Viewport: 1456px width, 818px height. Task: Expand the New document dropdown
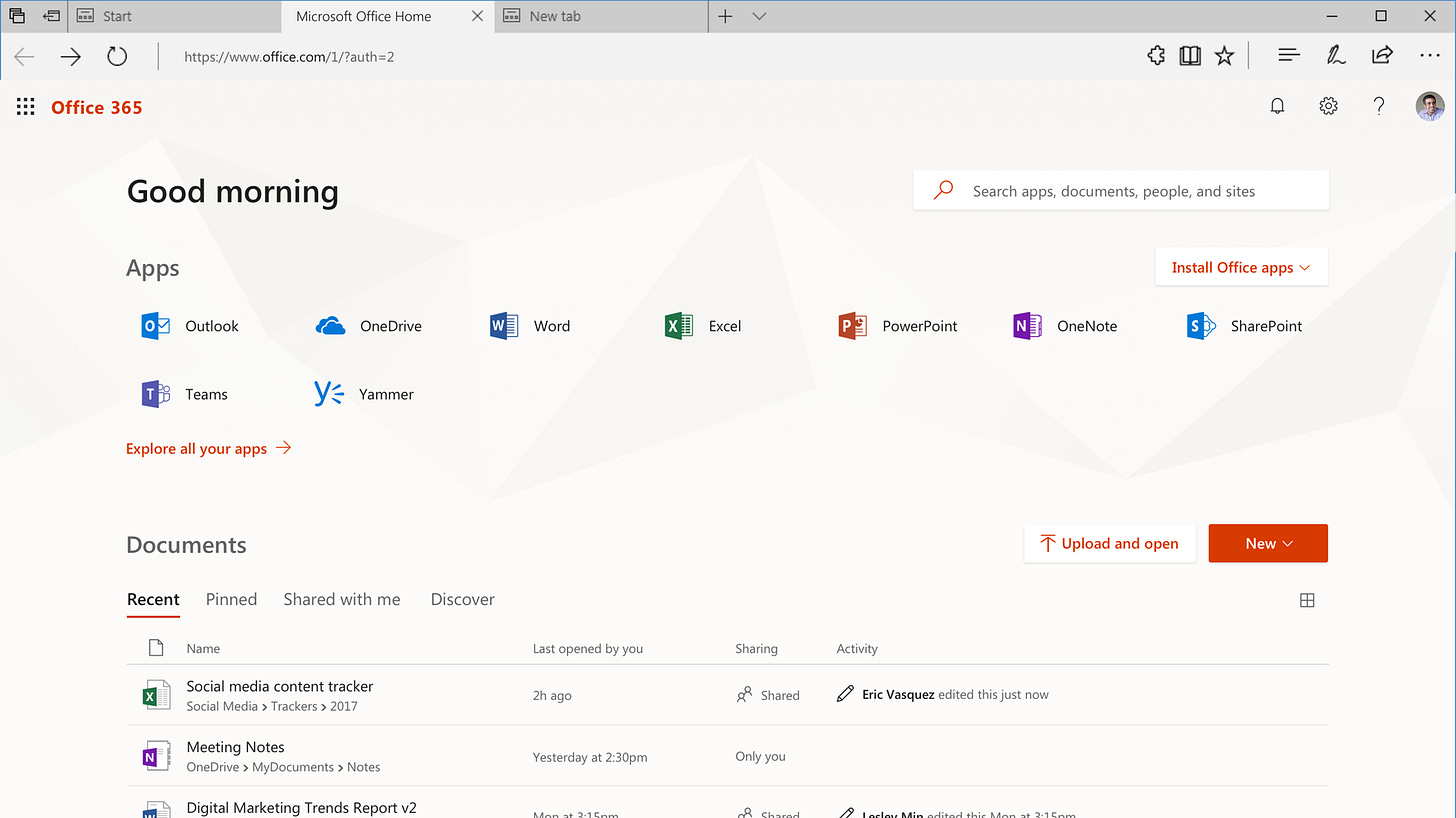(1268, 543)
